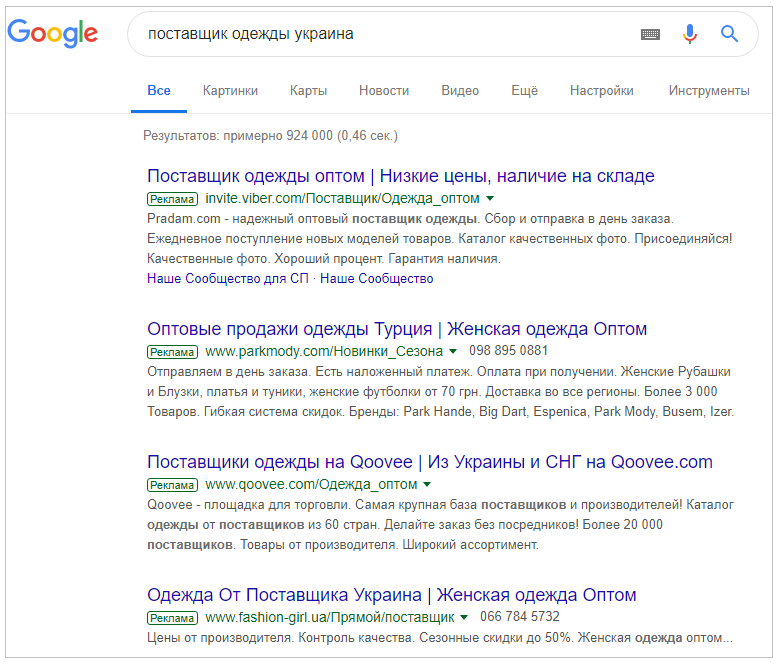Open sitelink 'Наше Сообщество для СП'

[x=228, y=278]
